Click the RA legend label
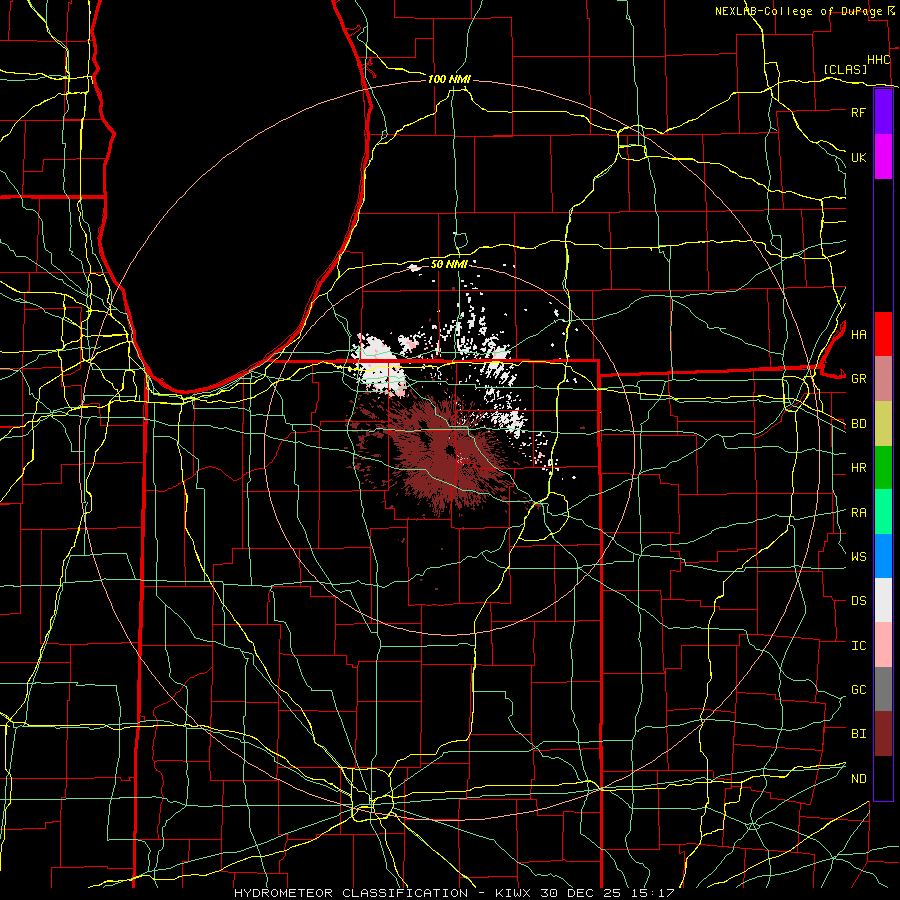 pyautogui.click(x=858, y=513)
